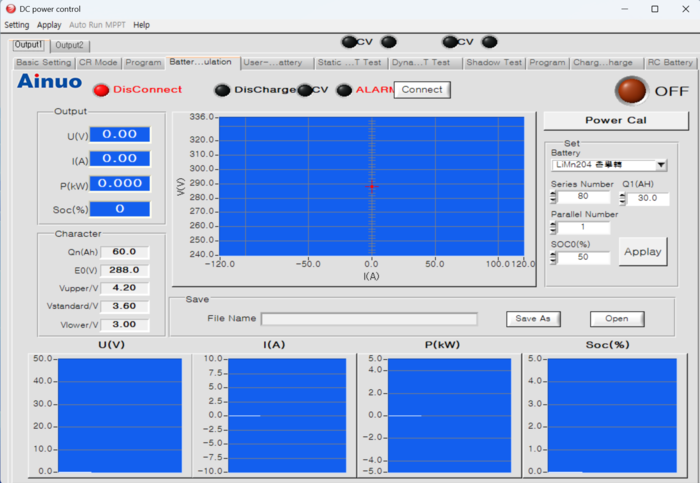Viewport: 700px width, 483px height.
Task: Expand the Battery type dropdown
Action: point(661,165)
